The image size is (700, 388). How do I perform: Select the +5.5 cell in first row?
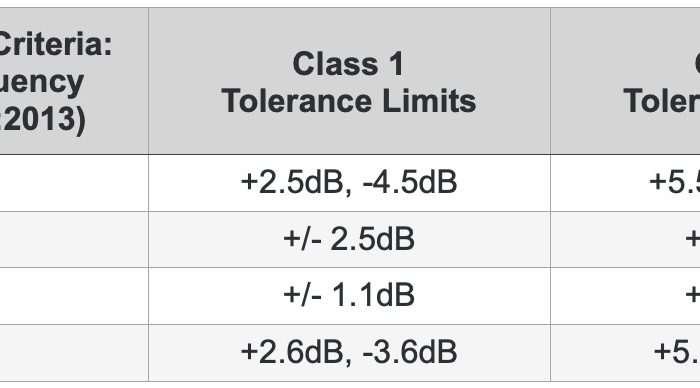click(625, 183)
